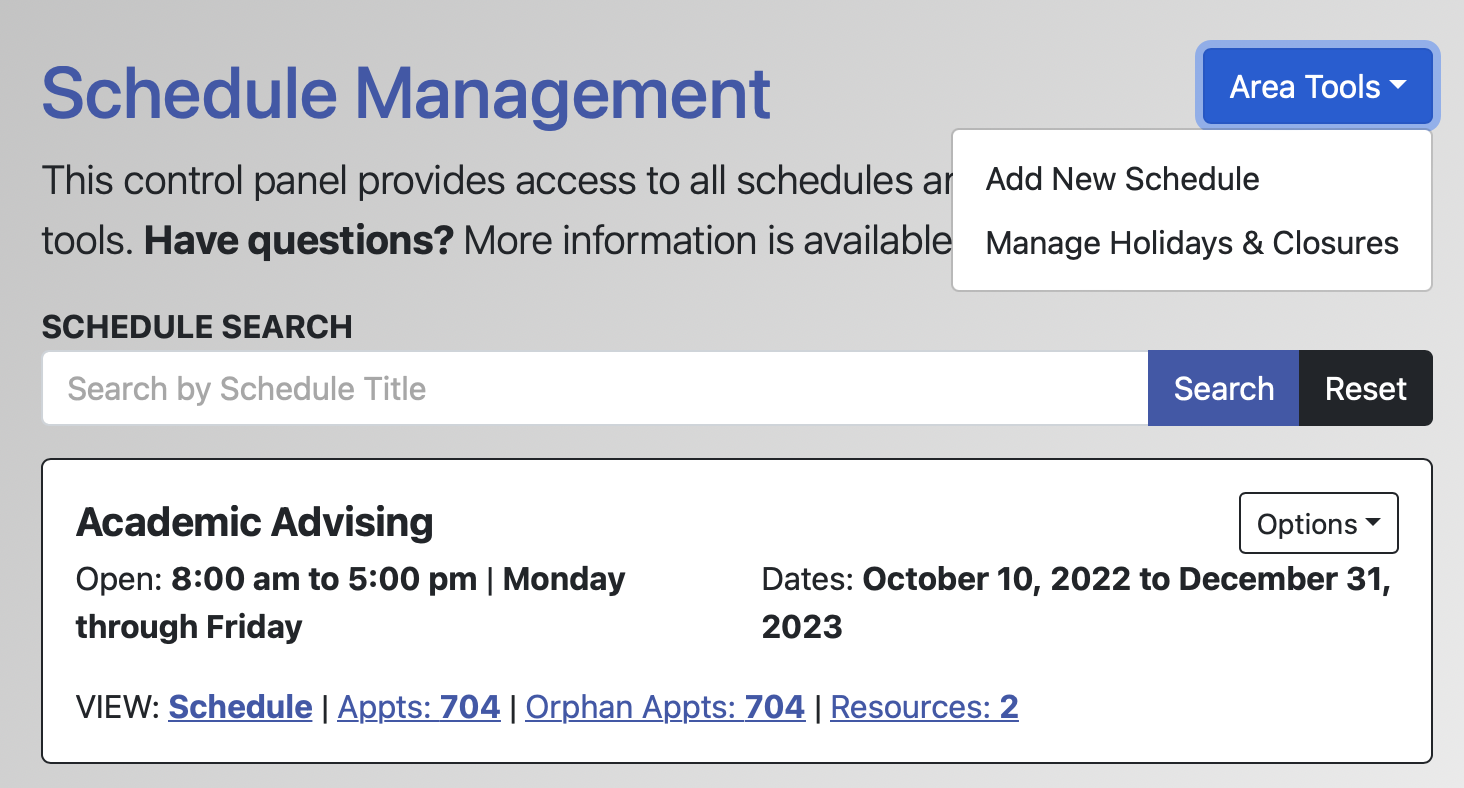Follow the Resources: 2 link
The height and width of the screenshot is (788, 1464).
click(924, 707)
